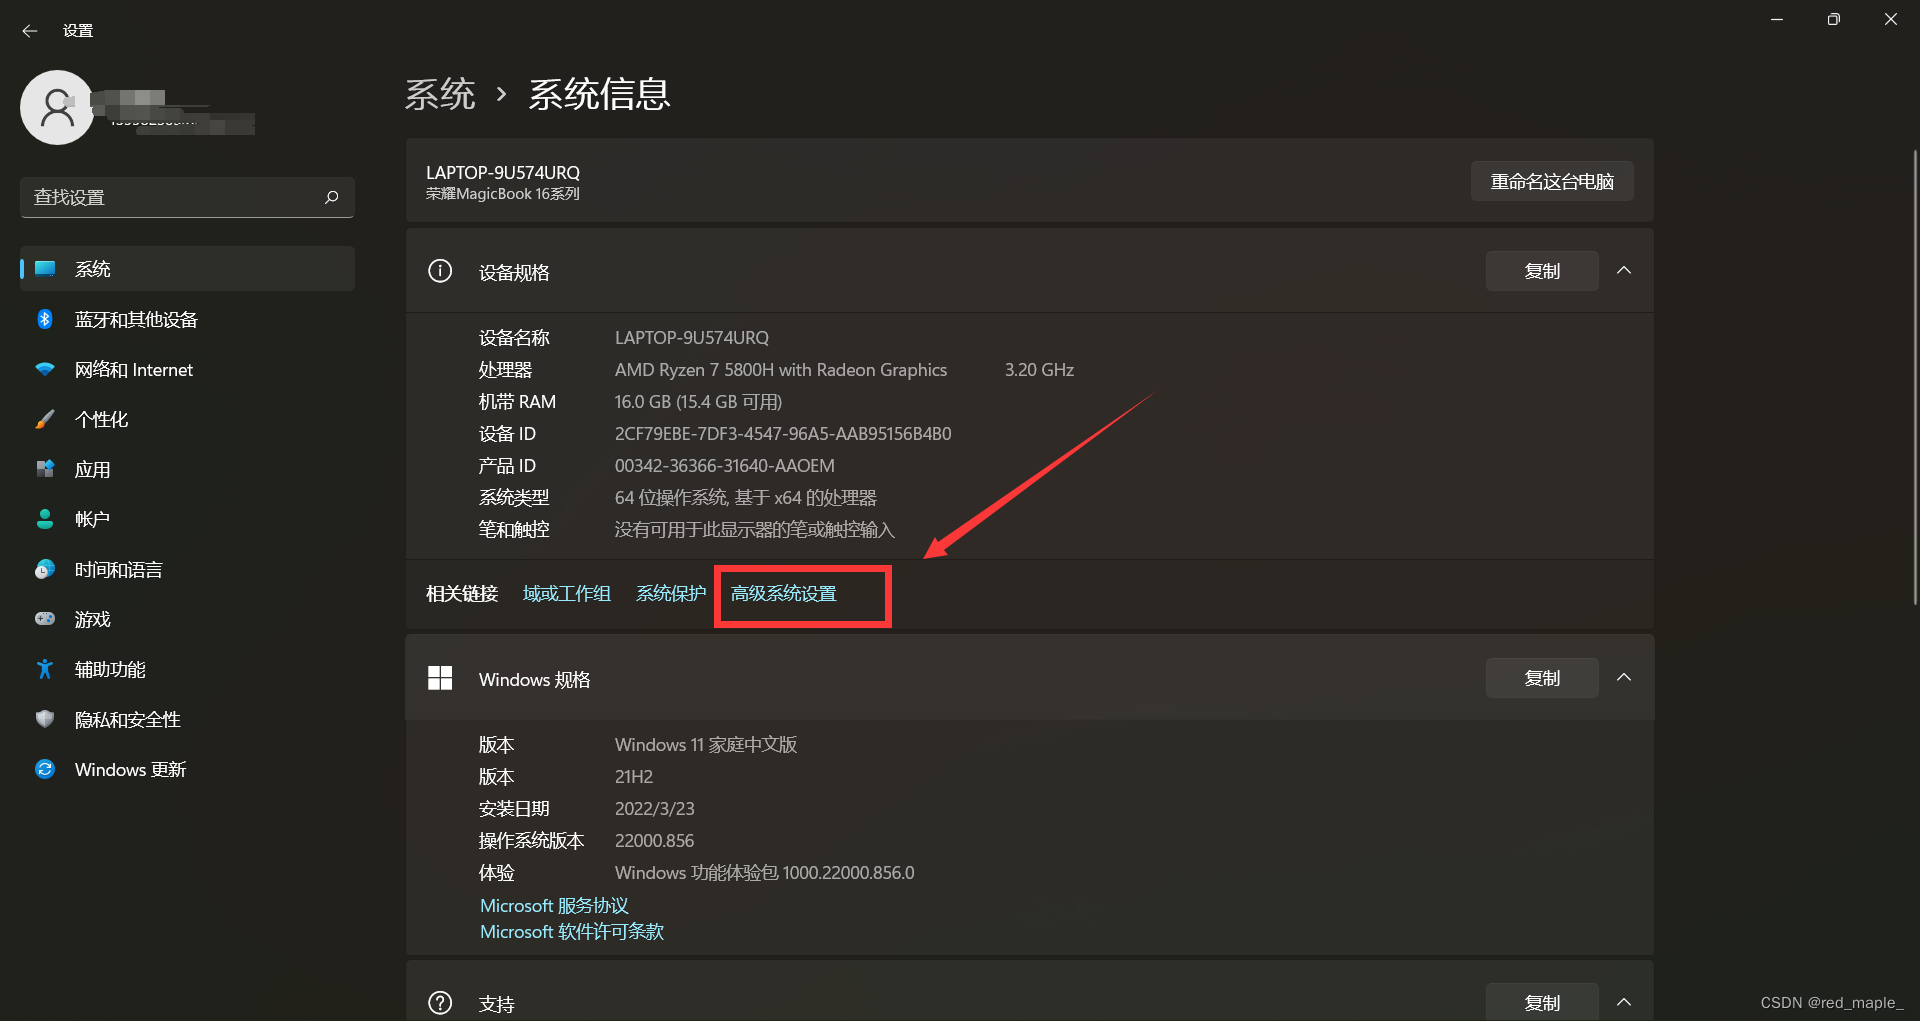Click the 系统 monitor icon in sidebar
1920x1021 pixels.
(45, 269)
